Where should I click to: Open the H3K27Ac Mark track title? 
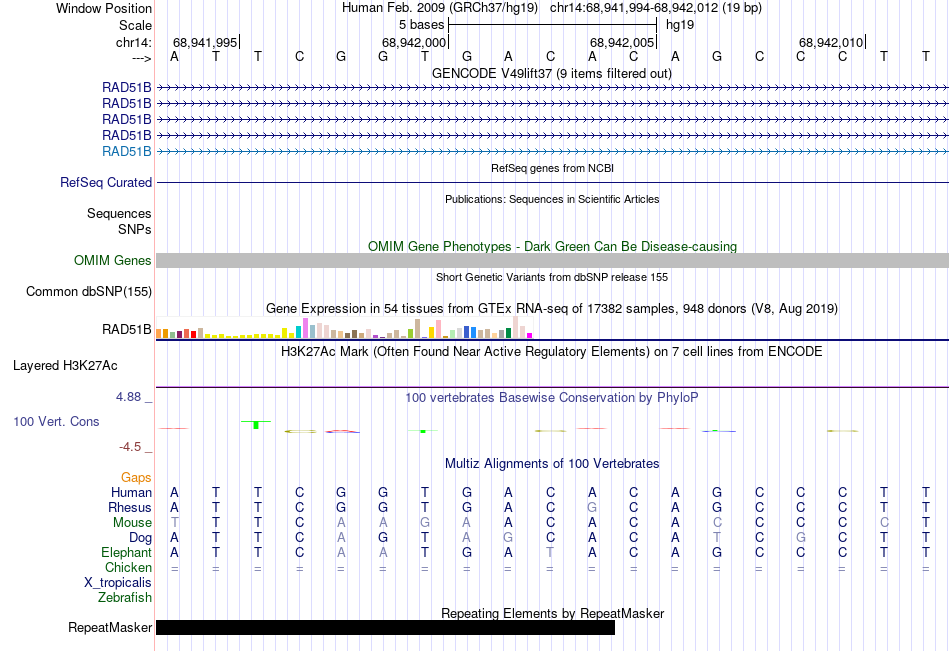[x=552, y=352]
